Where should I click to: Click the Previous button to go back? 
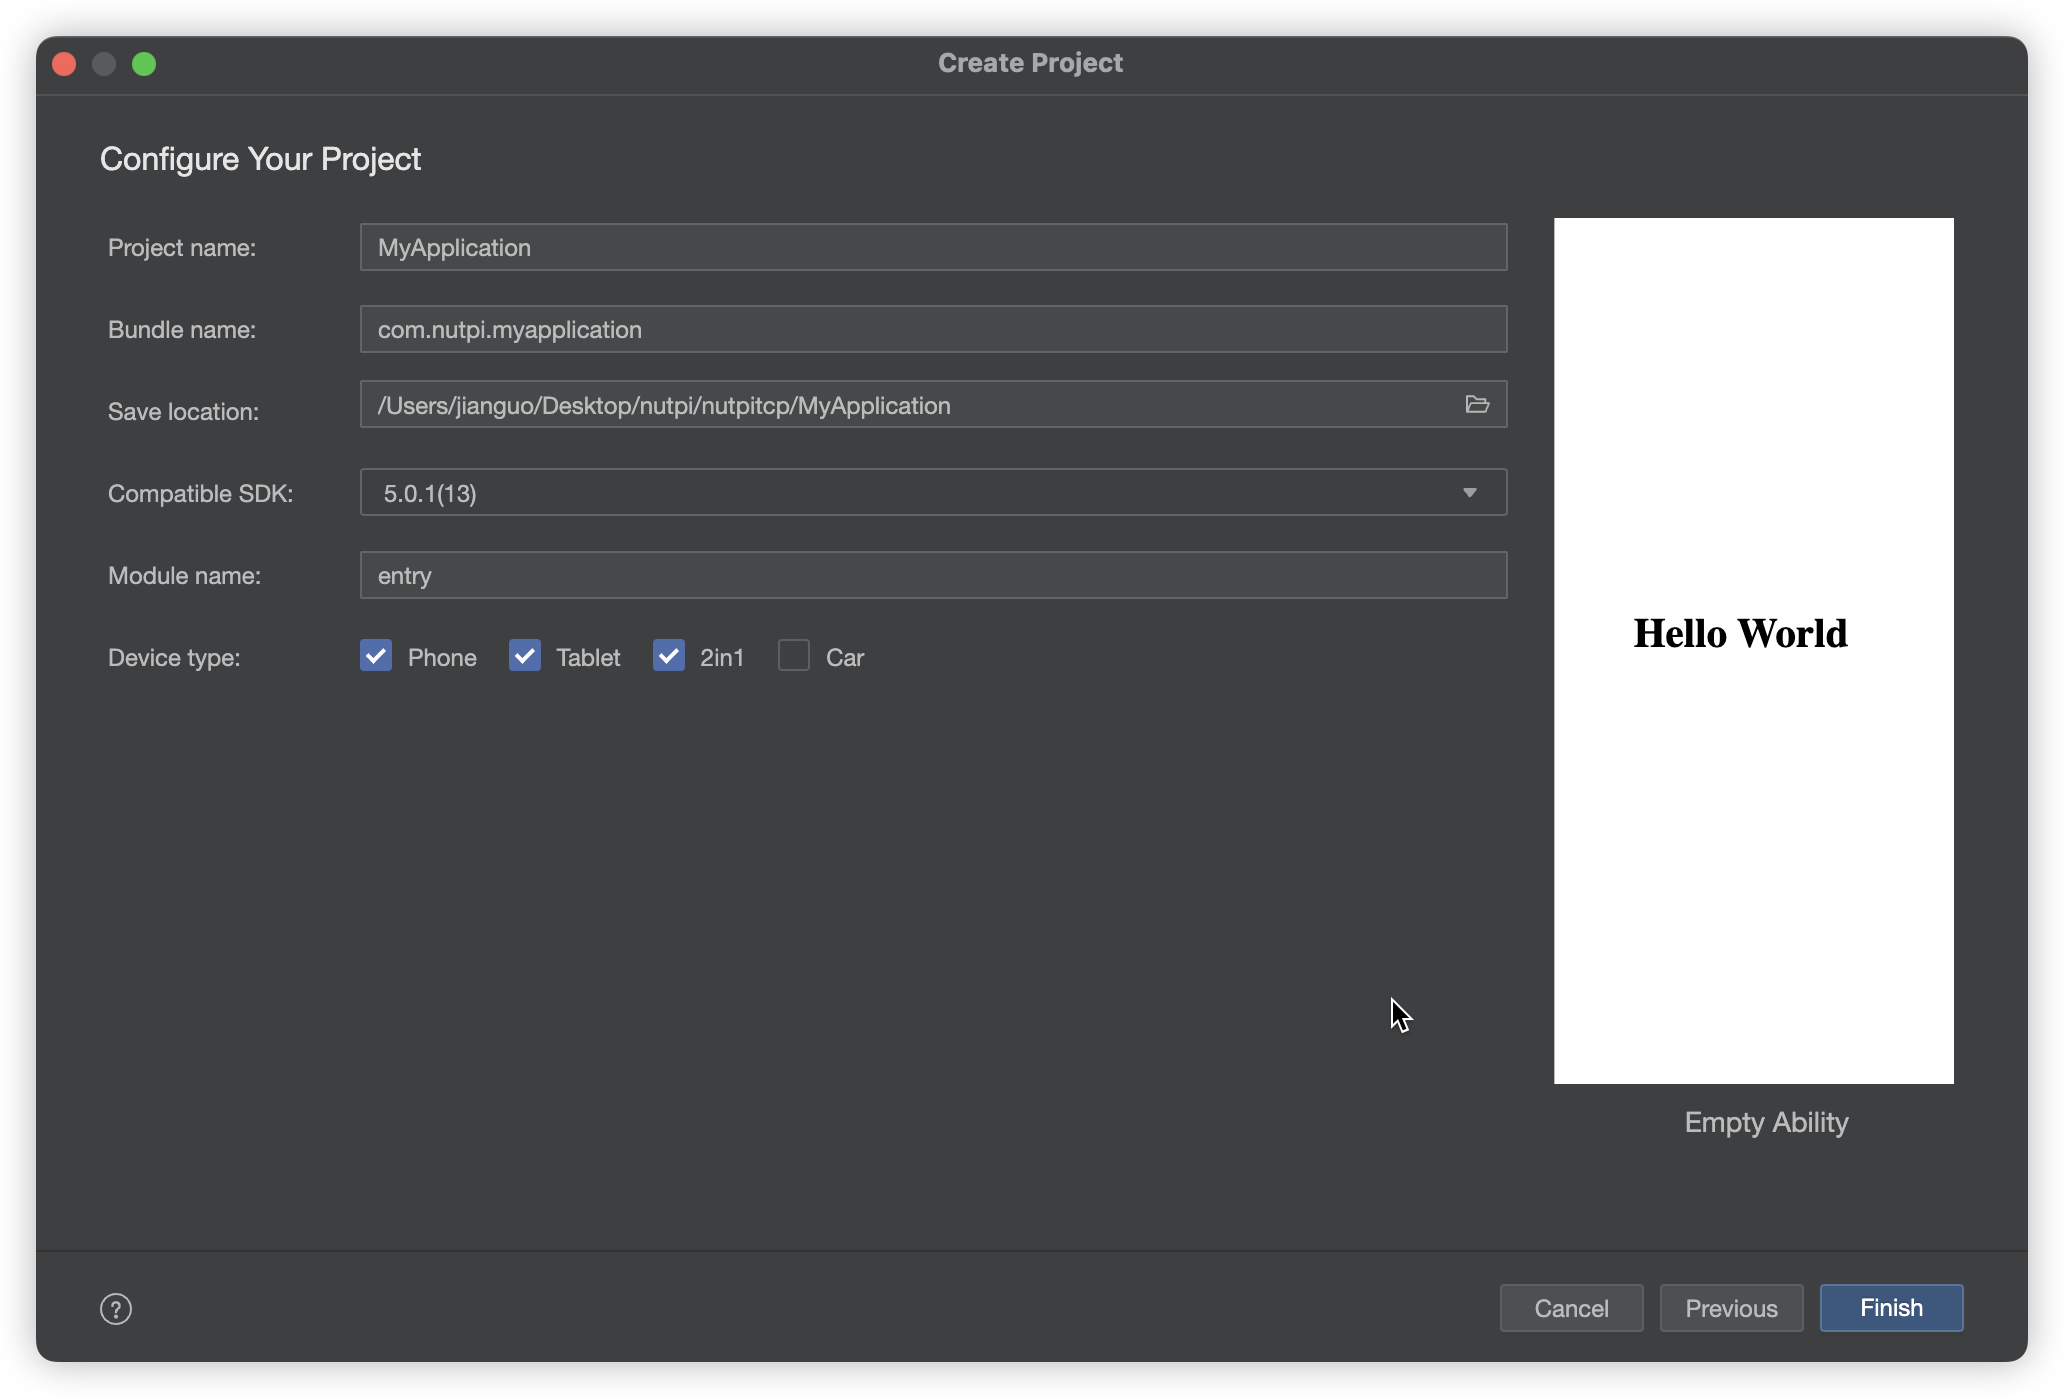[x=1732, y=1308]
